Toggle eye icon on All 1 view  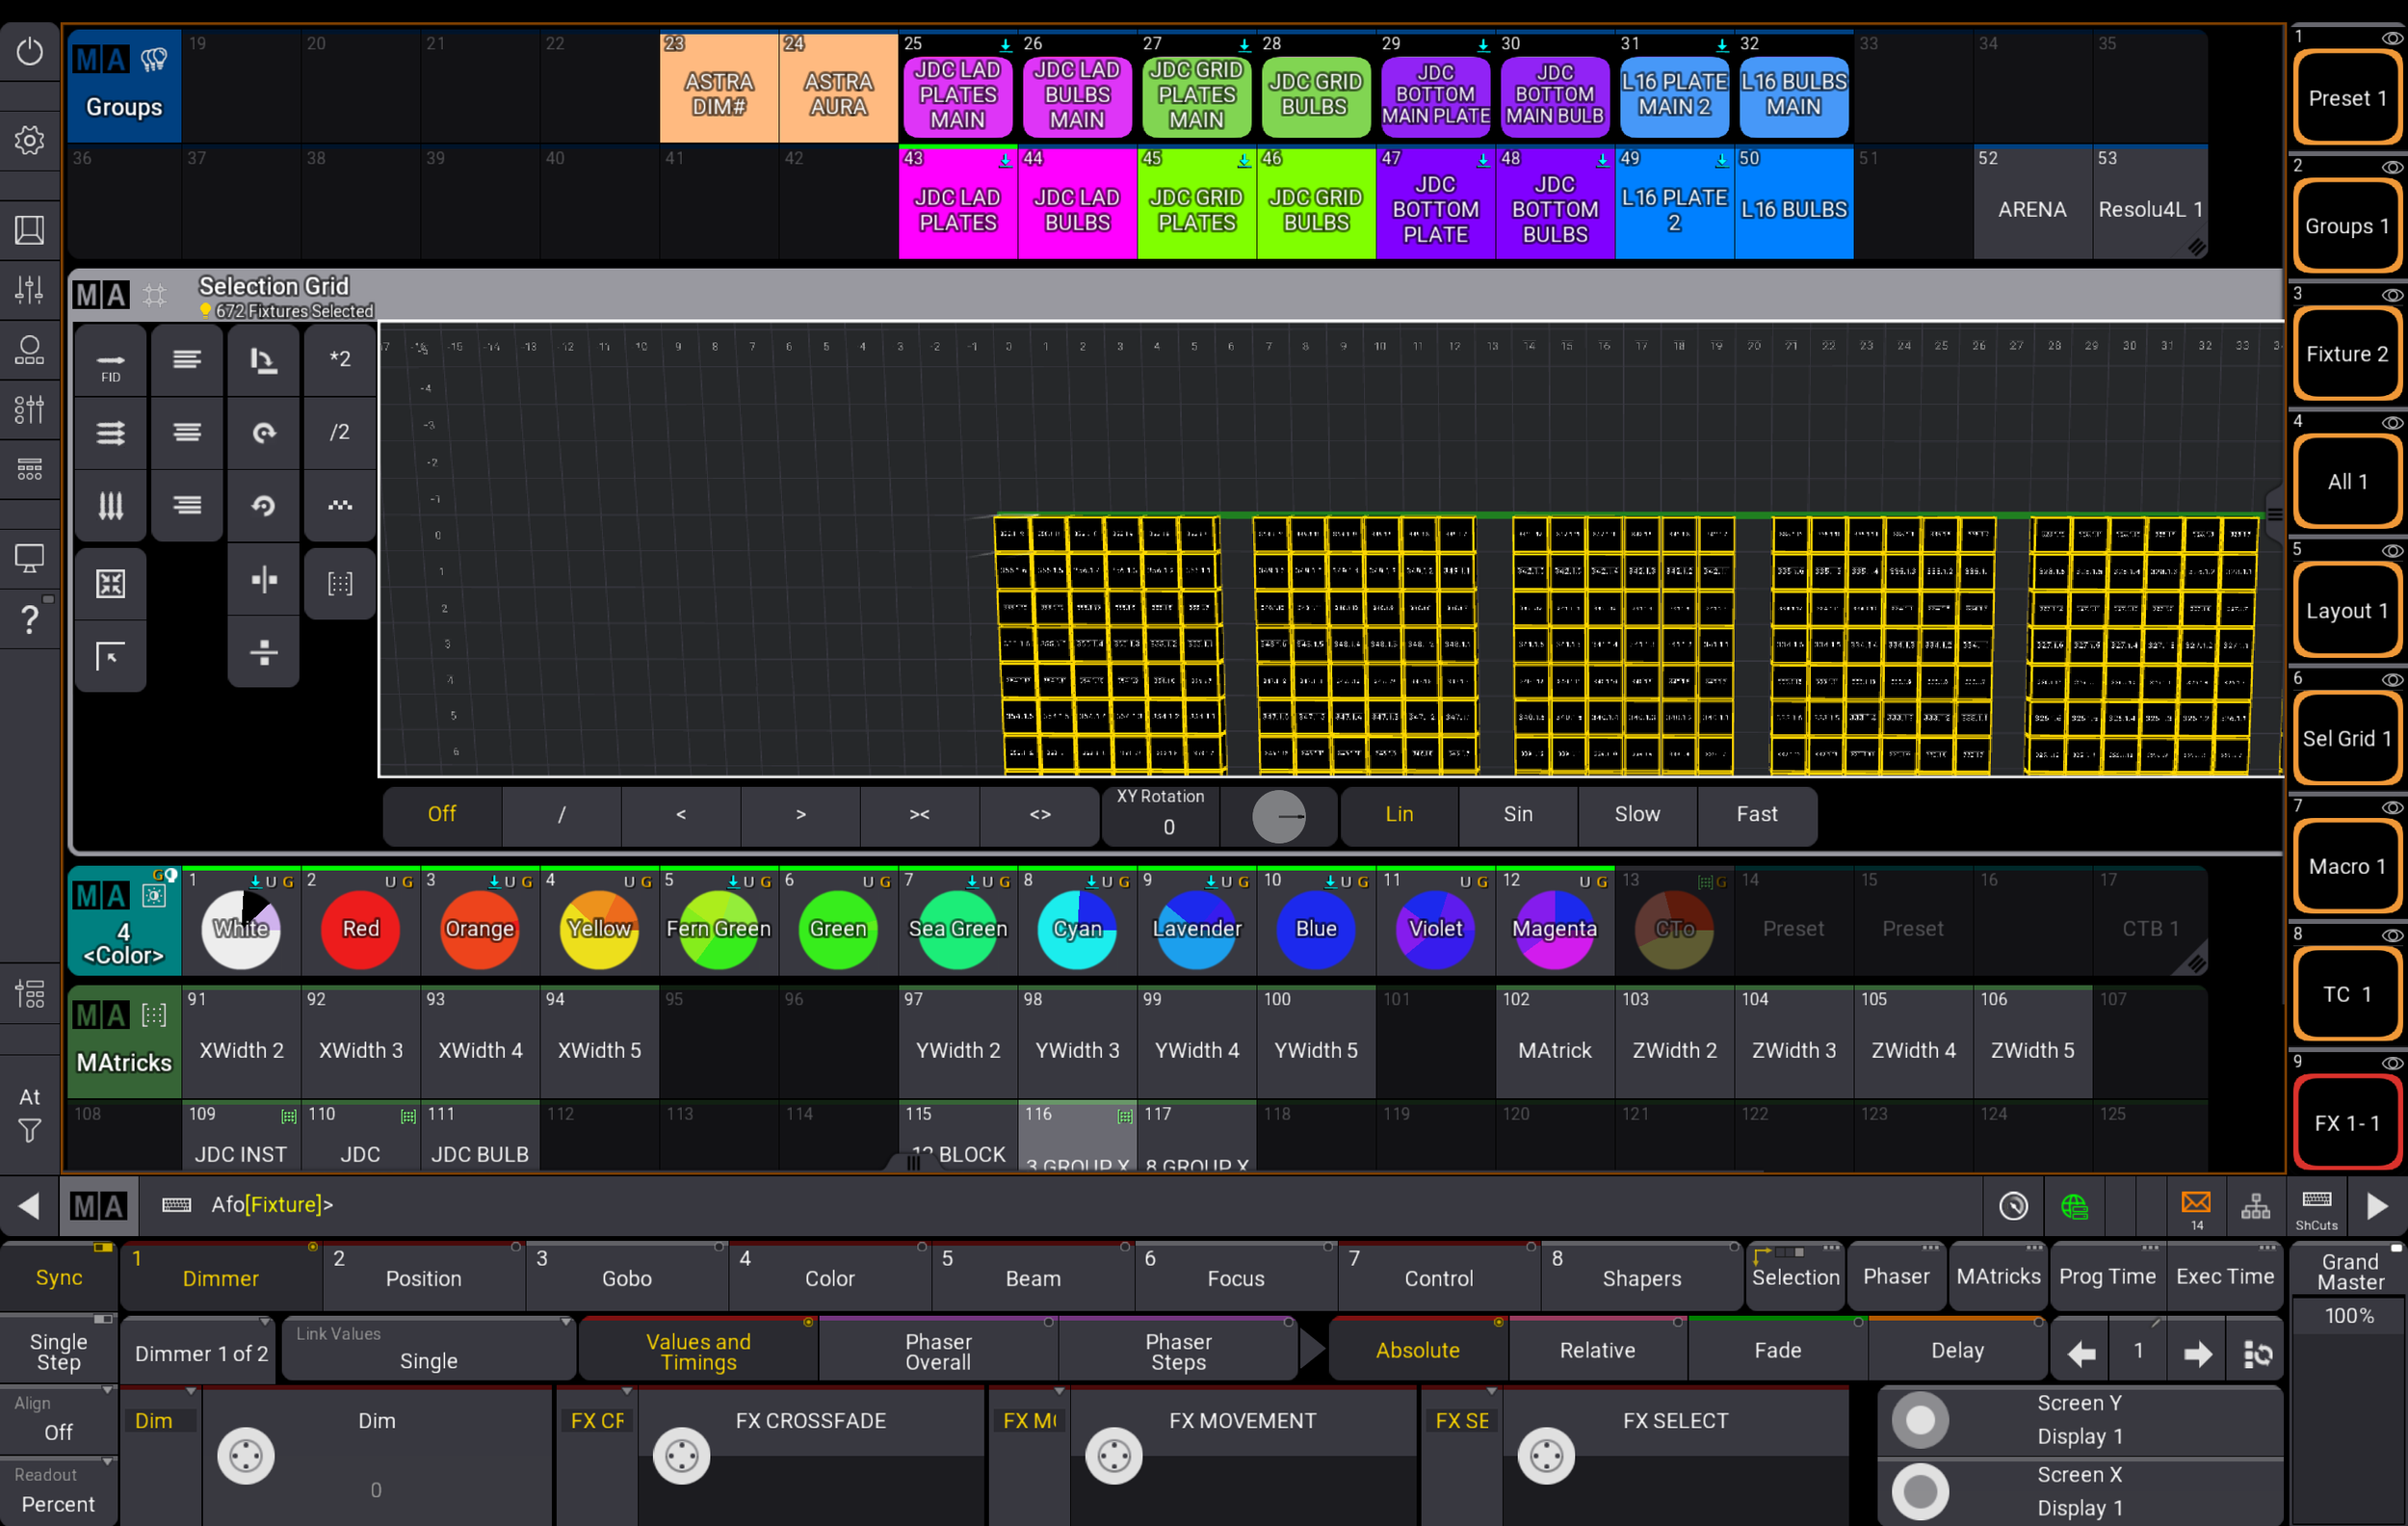pos(2391,423)
